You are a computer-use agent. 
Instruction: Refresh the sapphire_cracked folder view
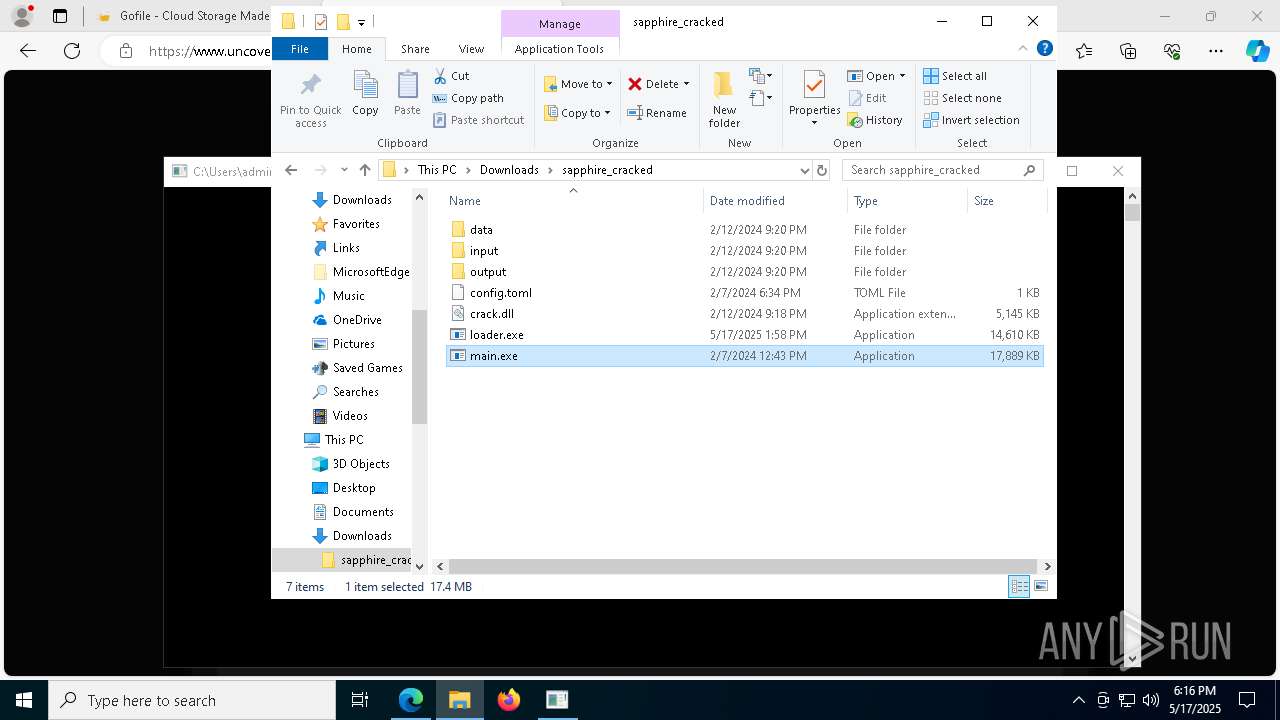coord(822,170)
